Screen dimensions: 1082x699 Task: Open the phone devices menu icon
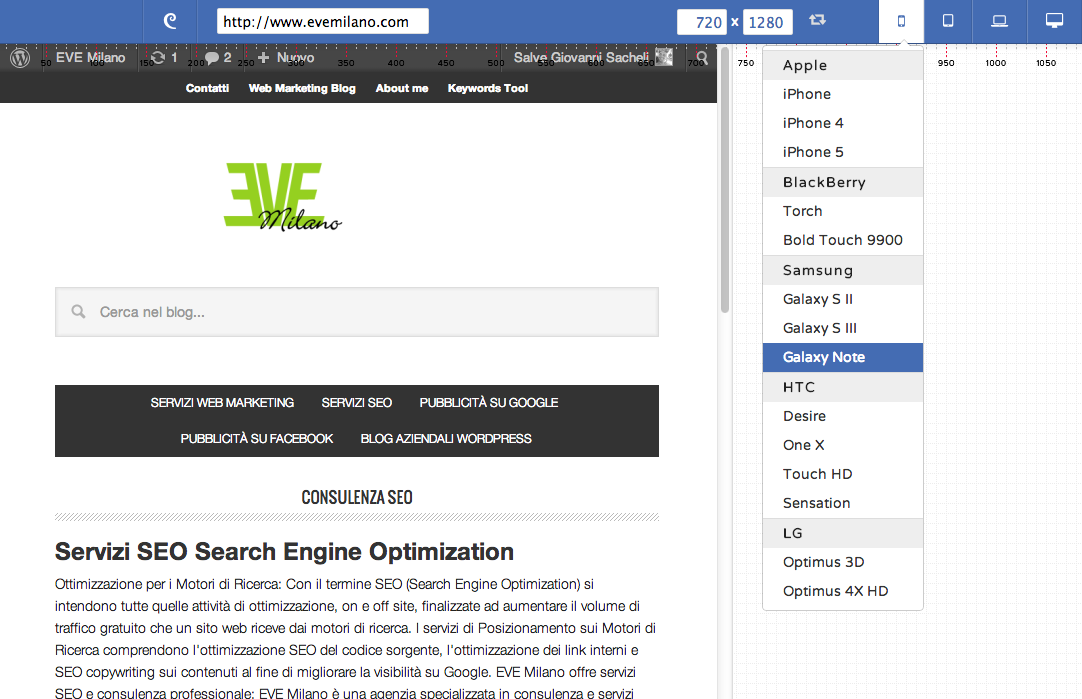click(x=901, y=21)
